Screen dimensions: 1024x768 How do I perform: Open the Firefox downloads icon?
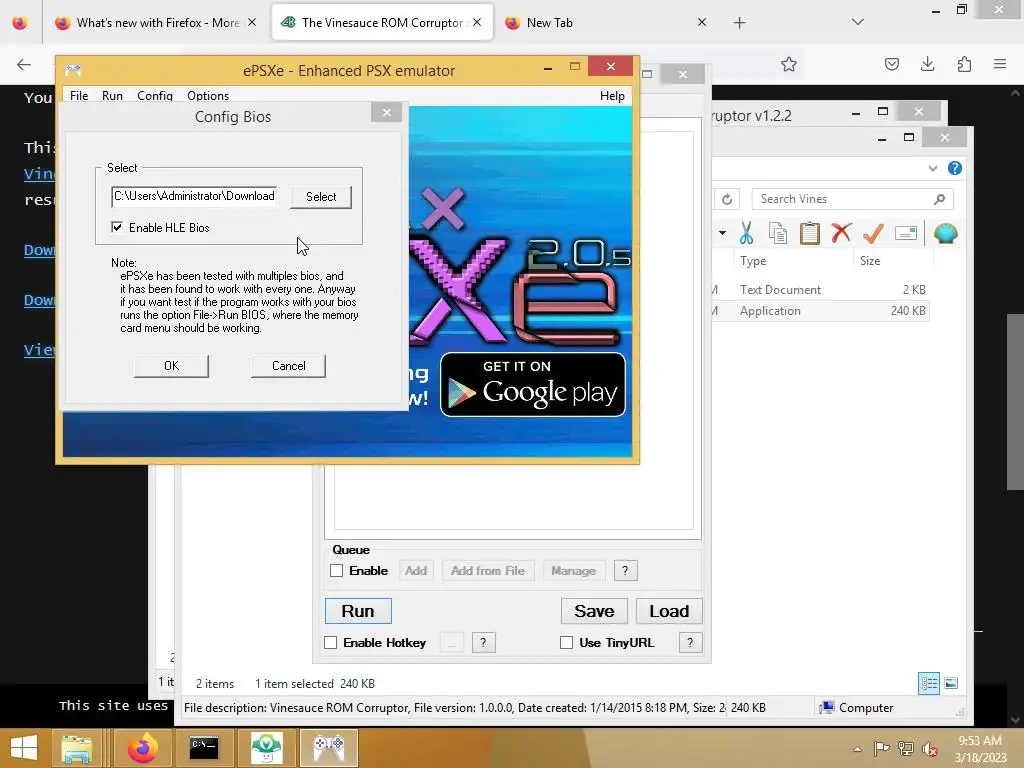coord(927,64)
